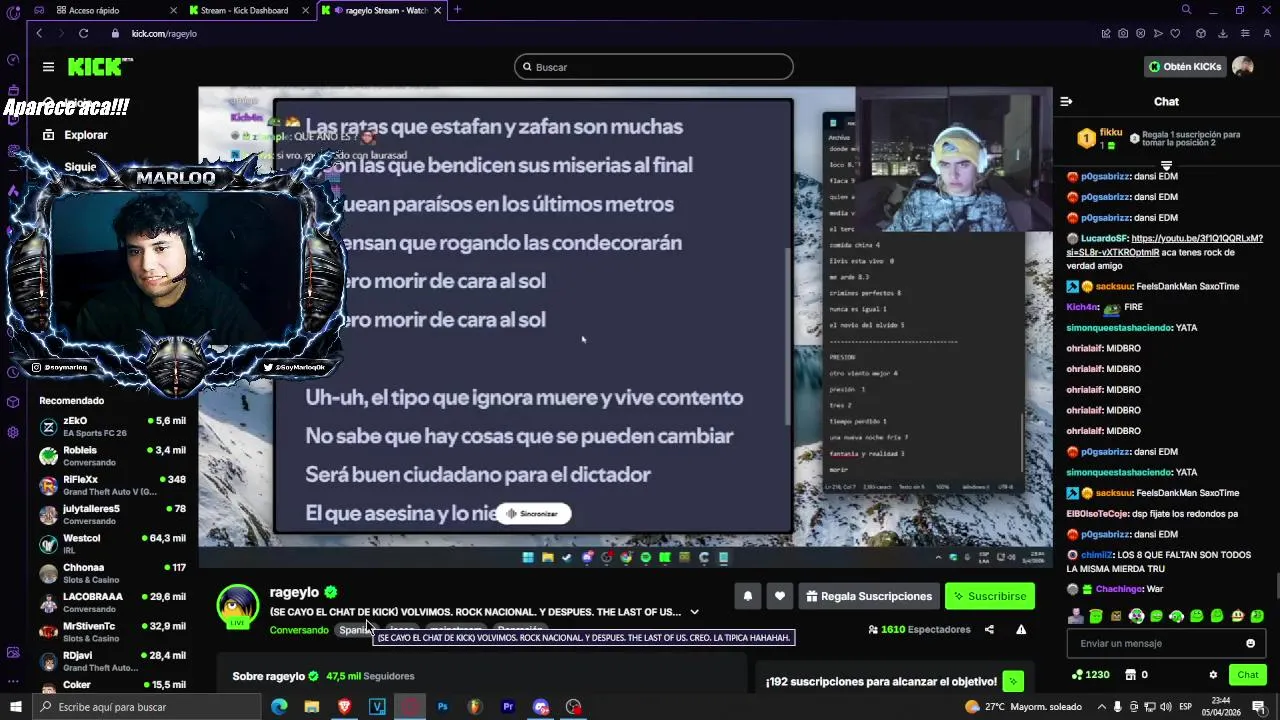The width and height of the screenshot is (1280, 720).
Task: Open the Kick hamburger menu
Action: point(48,67)
